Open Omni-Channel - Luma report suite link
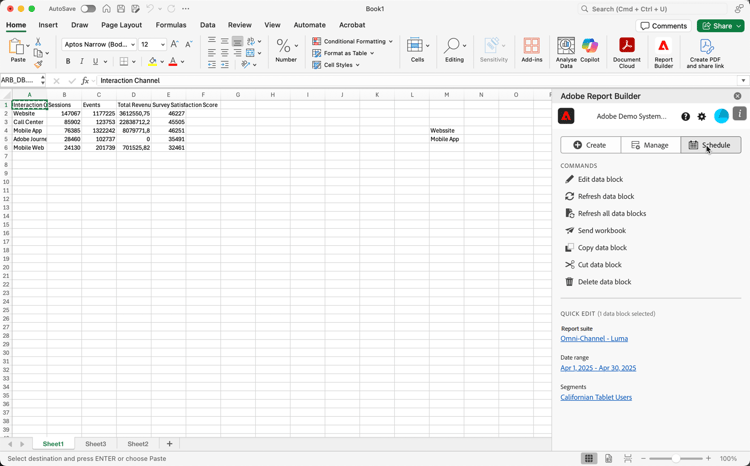750x466 pixels. 594,338
